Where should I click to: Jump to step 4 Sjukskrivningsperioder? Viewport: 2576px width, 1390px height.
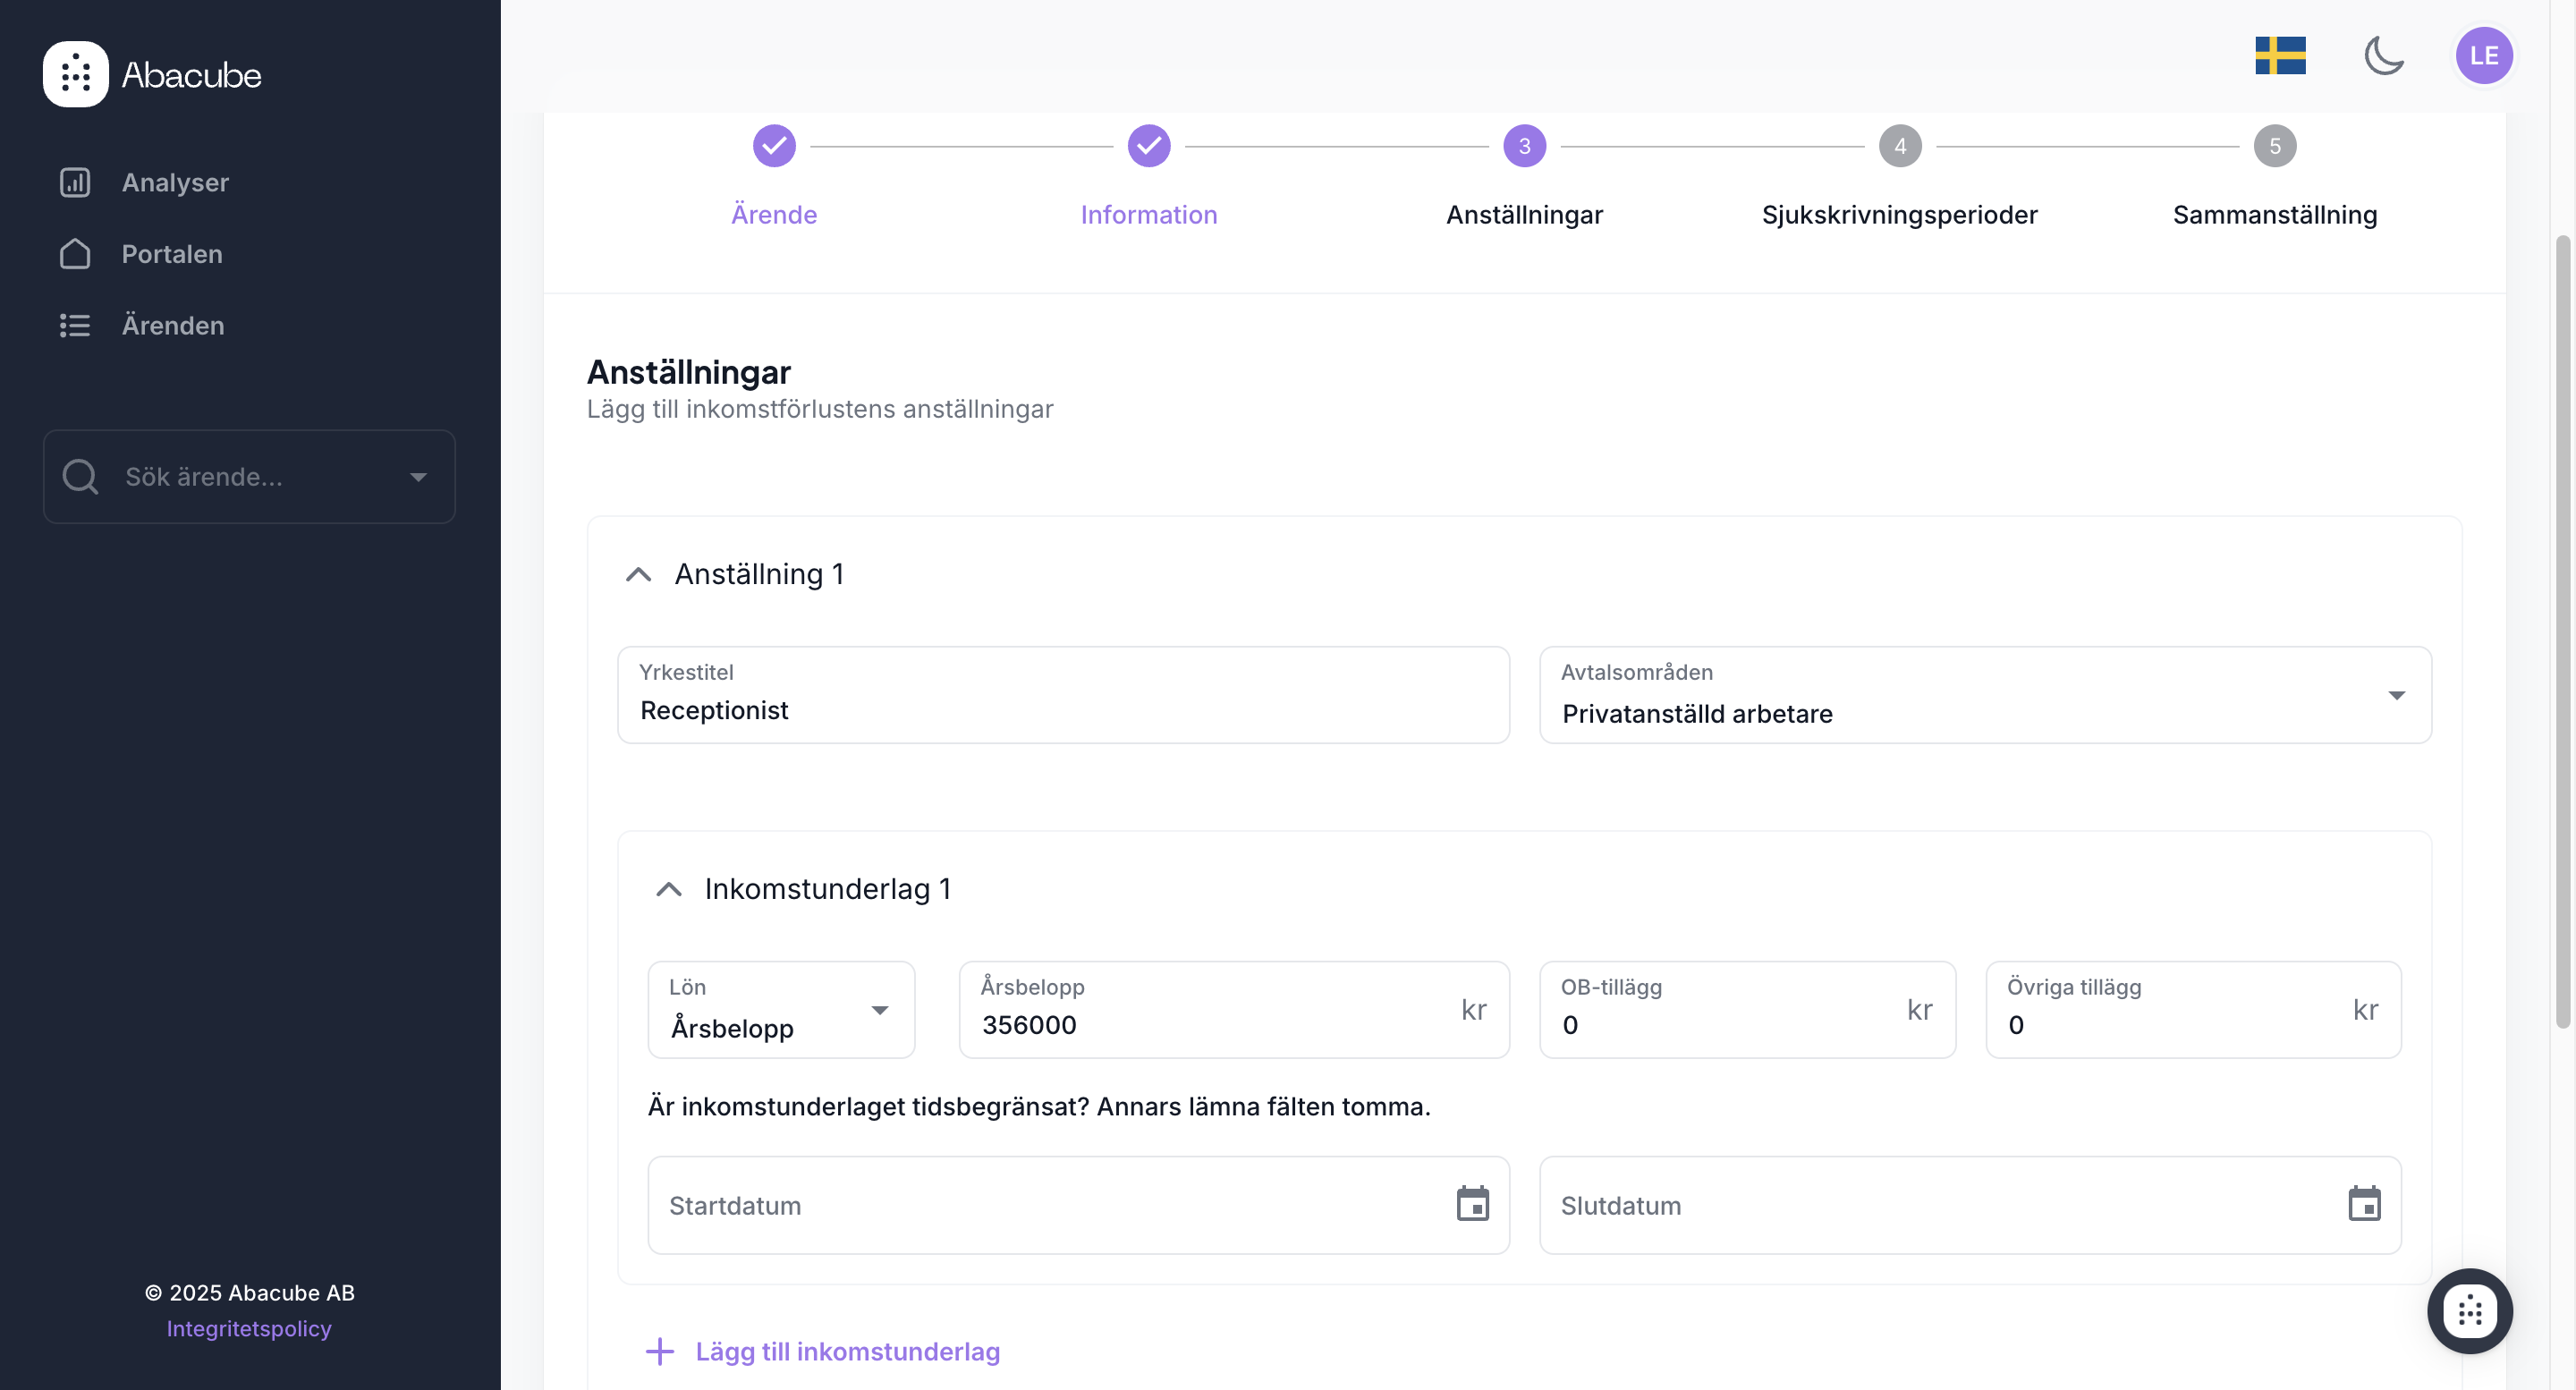[x=1899, y=146]
